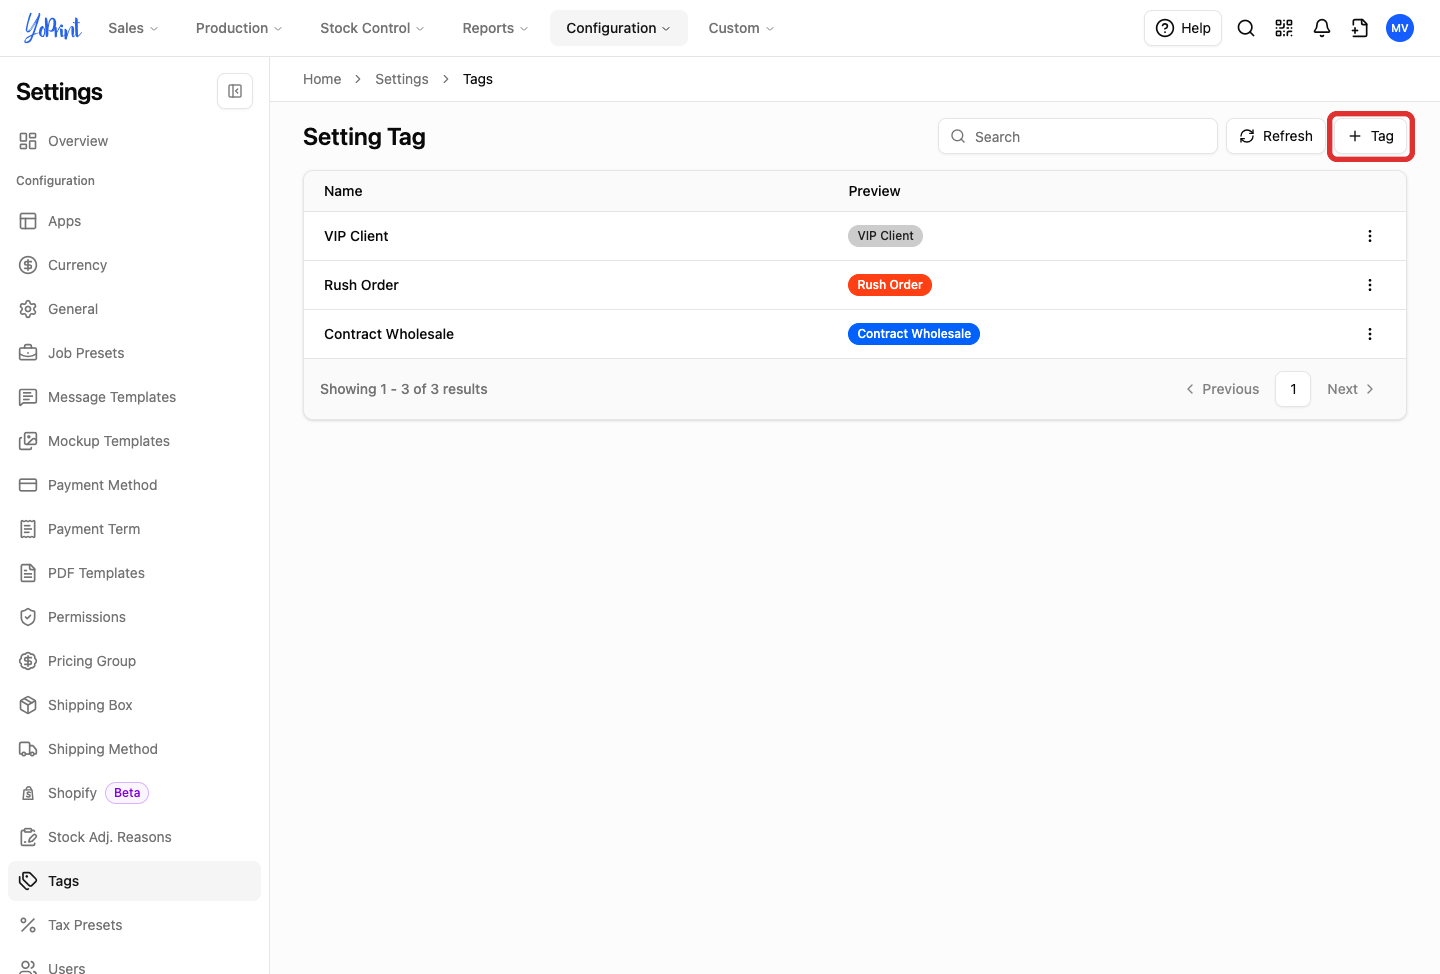Open Pricing Group in sidebar
This screenshot has height=974, width=1440.
[134, 661]
